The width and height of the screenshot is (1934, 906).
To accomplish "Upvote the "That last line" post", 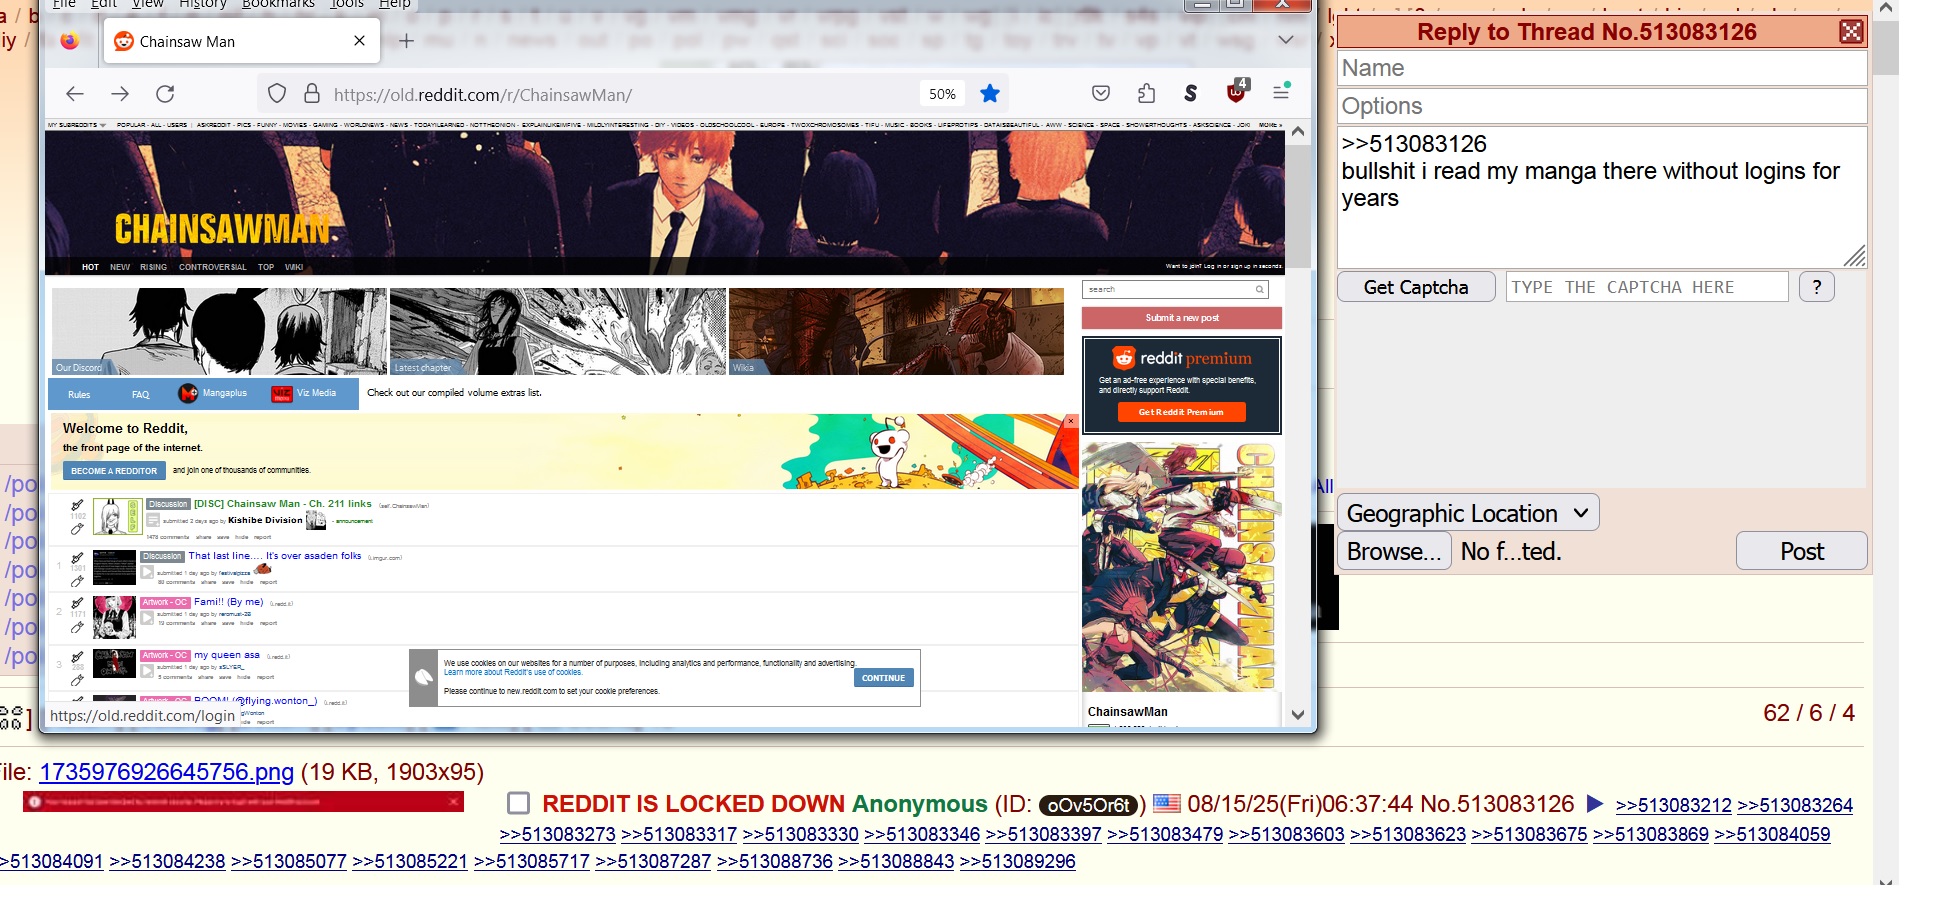I will tap(77, 558).
